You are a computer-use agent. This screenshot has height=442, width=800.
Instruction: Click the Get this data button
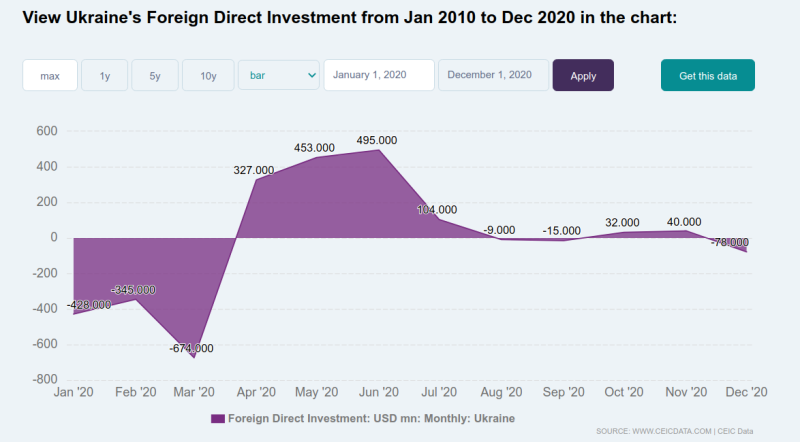point(707,76)
